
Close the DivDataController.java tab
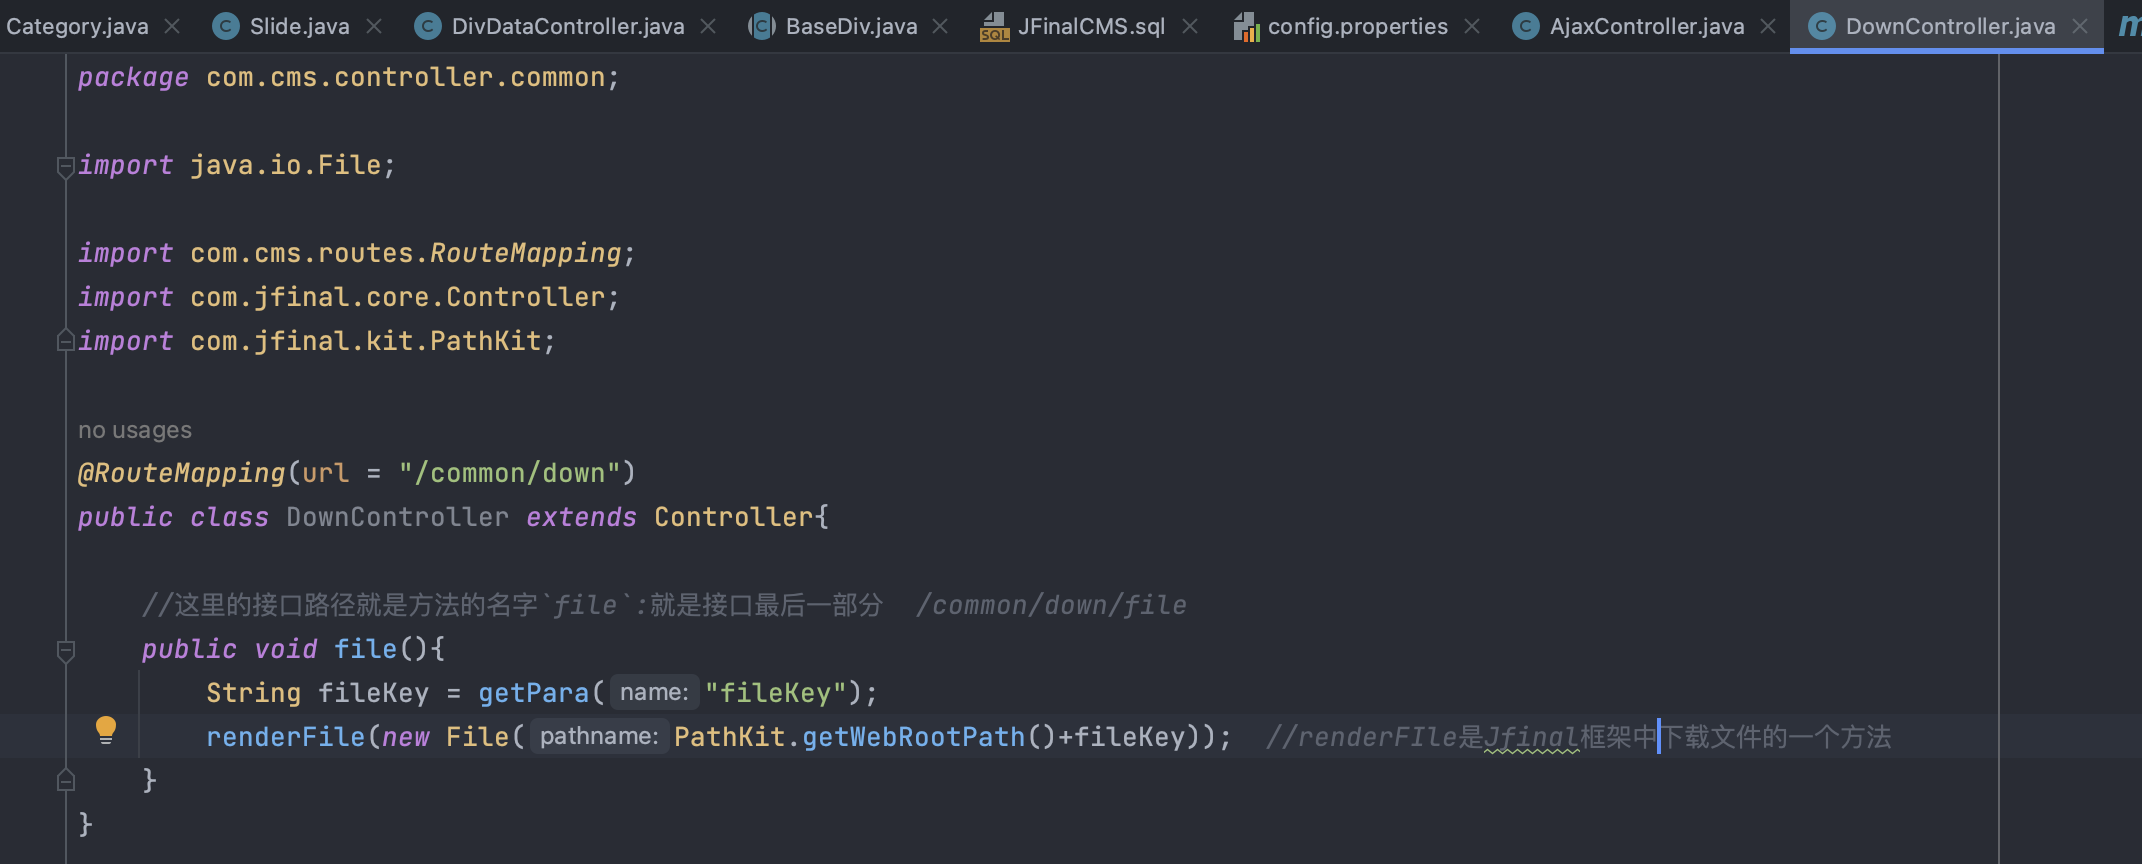click(708, 27)
